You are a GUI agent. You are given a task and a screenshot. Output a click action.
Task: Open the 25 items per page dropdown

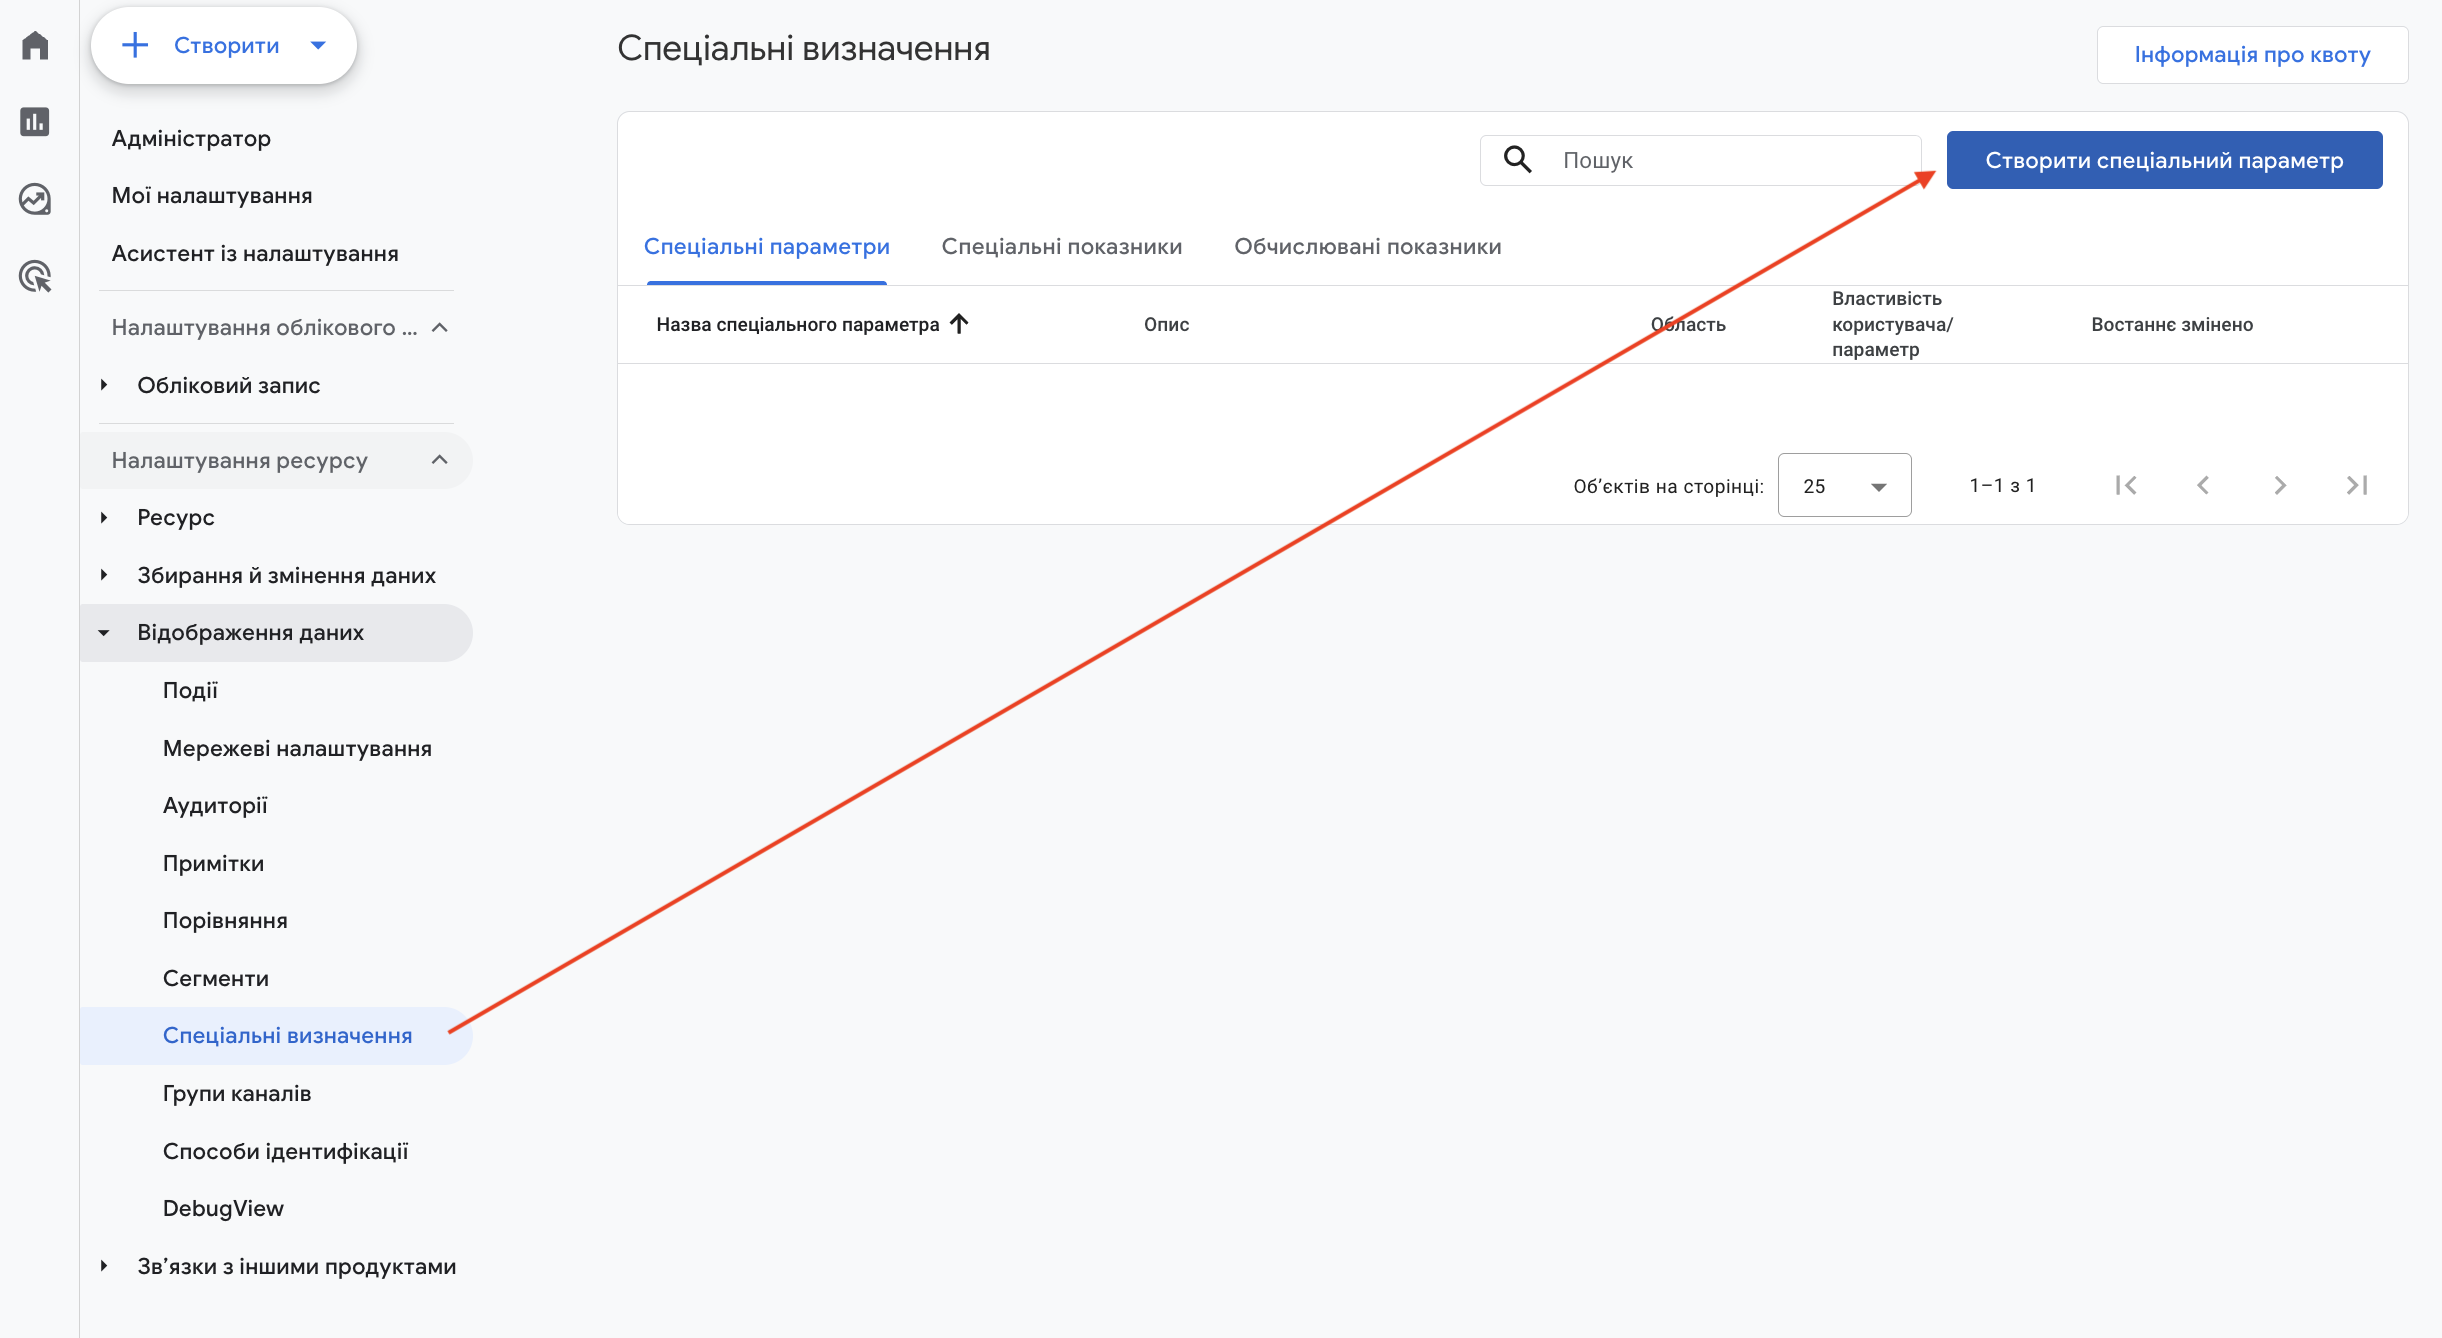click(x=1844, y=486)
